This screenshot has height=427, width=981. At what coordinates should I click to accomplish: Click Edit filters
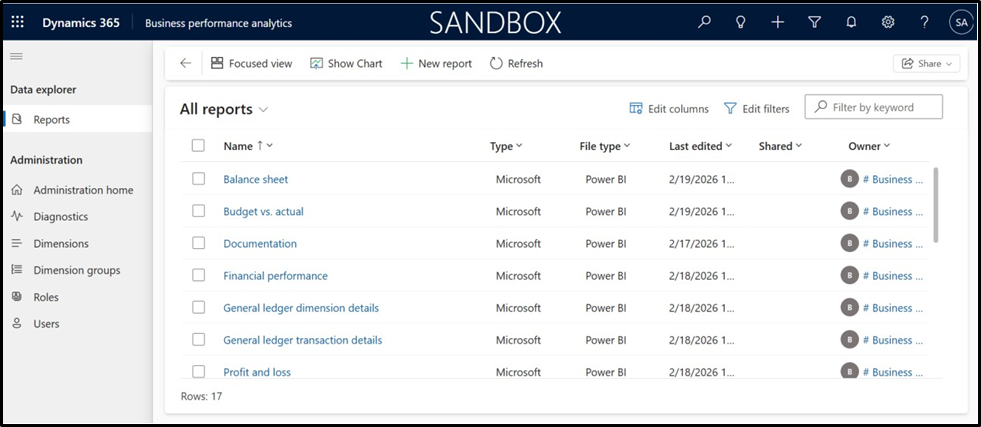pyautogui.click(x=756, y=109)
